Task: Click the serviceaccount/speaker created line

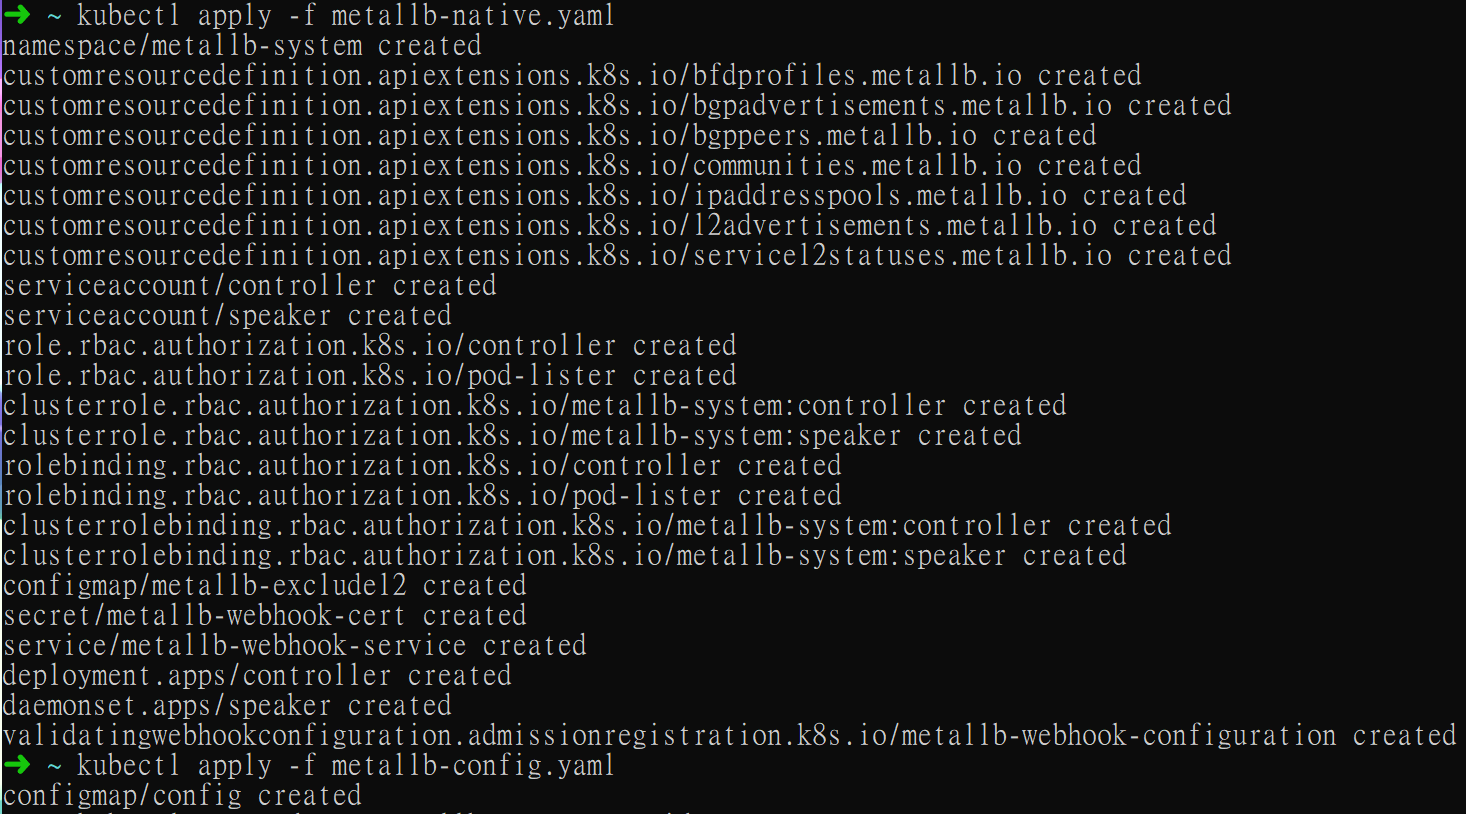Action: coord(227,315)
